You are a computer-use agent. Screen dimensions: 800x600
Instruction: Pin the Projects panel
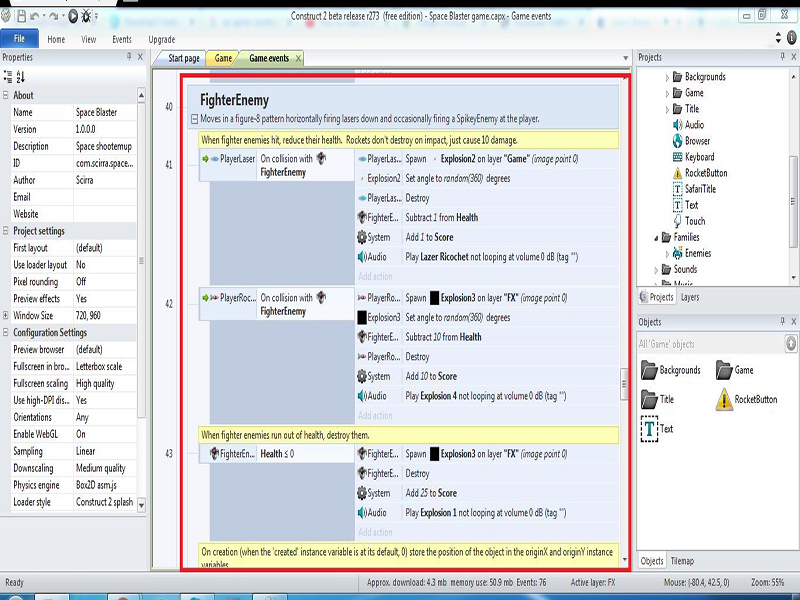point(783,57)
